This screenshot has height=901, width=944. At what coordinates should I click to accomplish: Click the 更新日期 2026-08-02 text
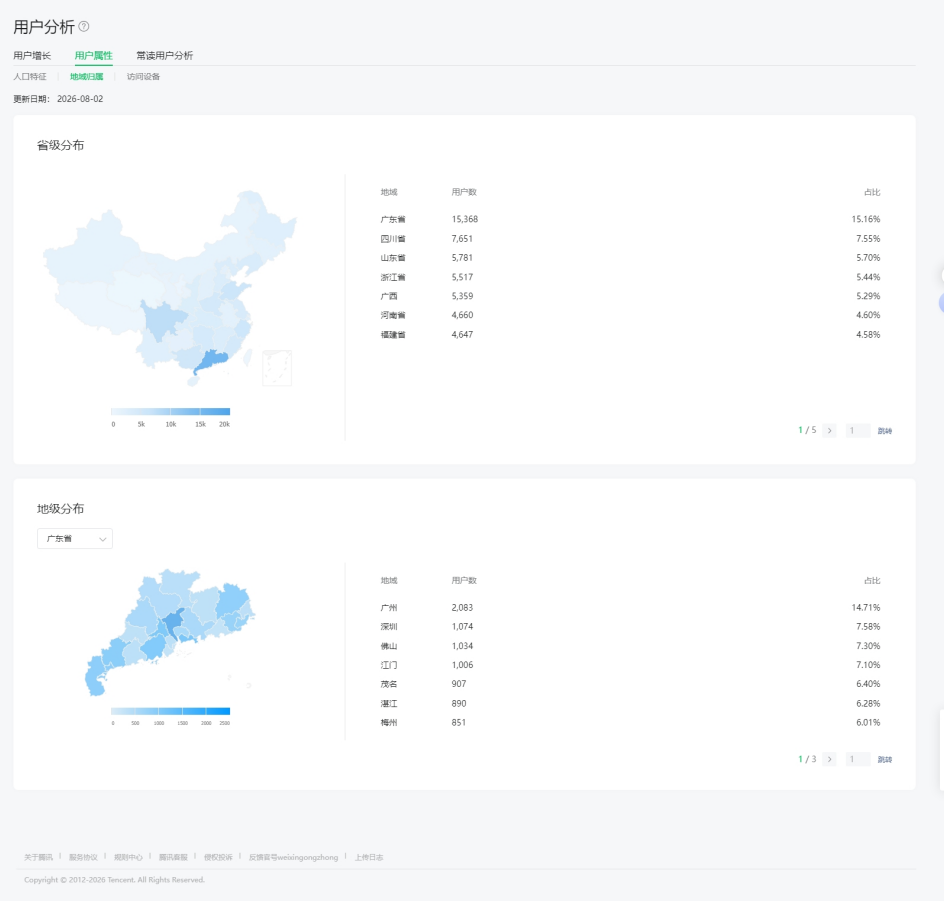point(58,99)
